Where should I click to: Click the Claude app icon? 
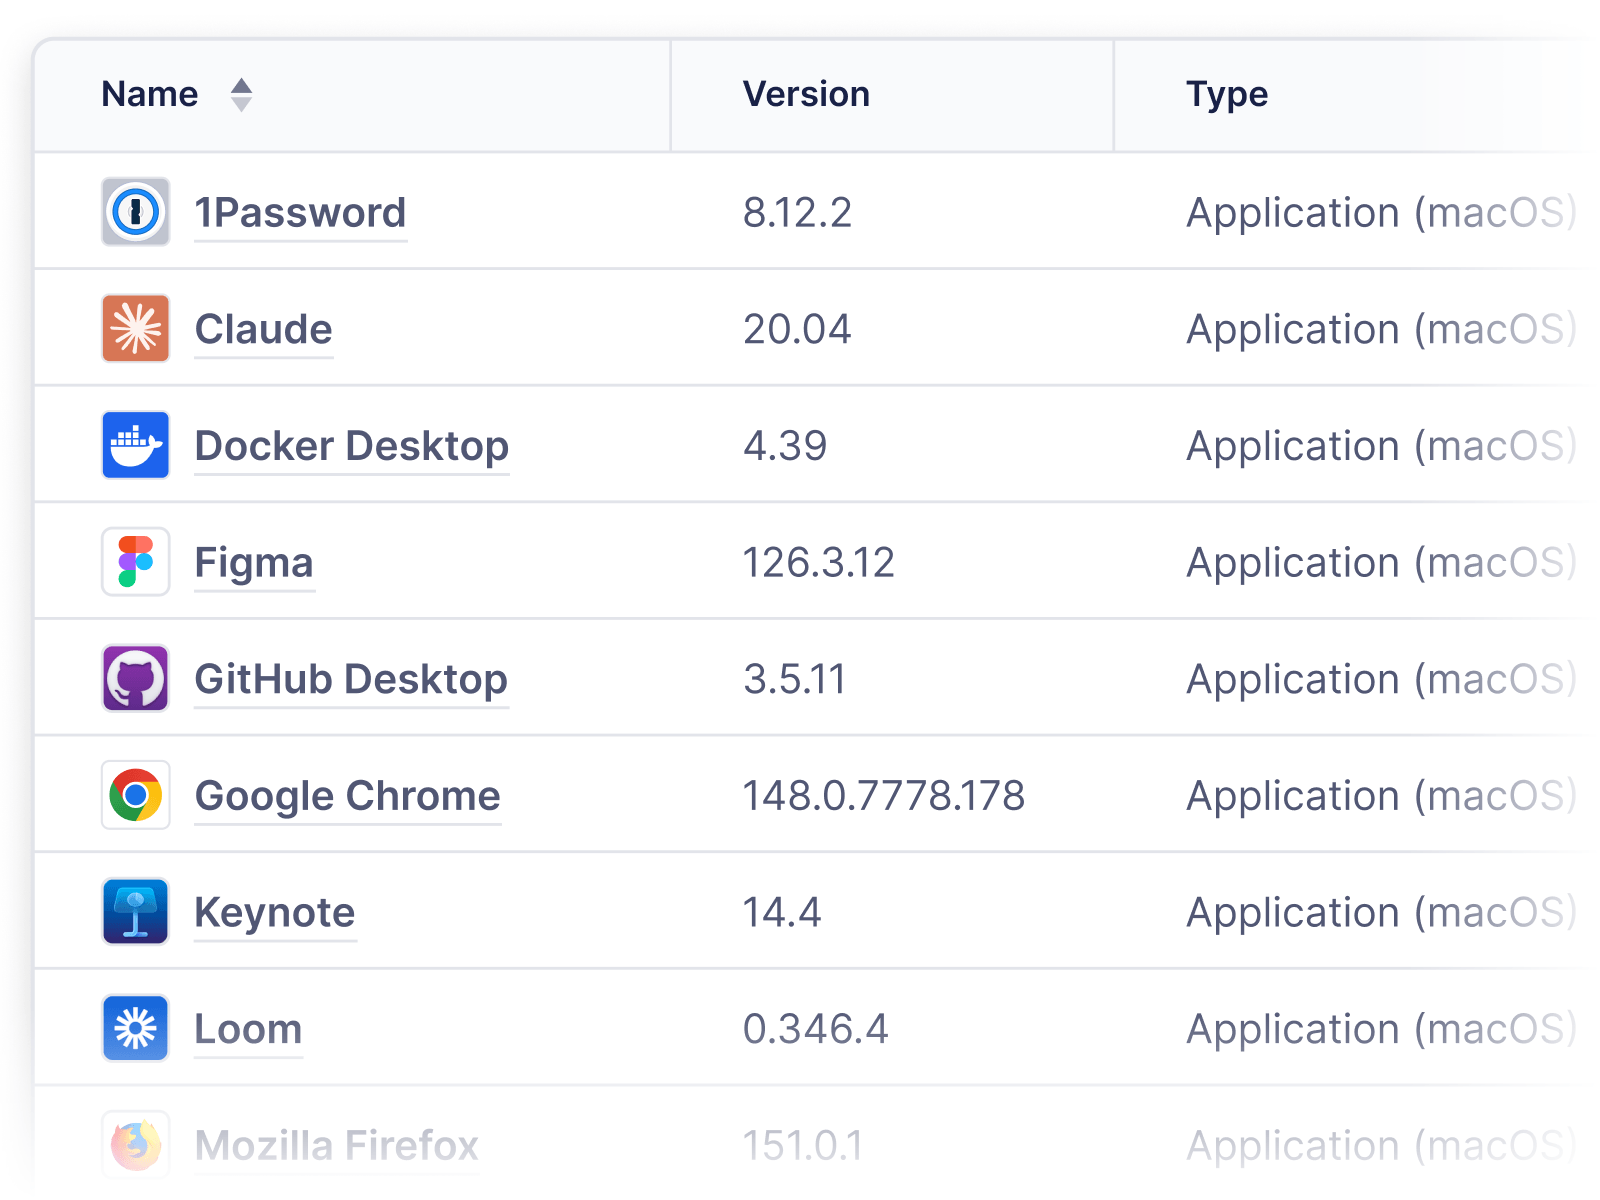[136, 328]
